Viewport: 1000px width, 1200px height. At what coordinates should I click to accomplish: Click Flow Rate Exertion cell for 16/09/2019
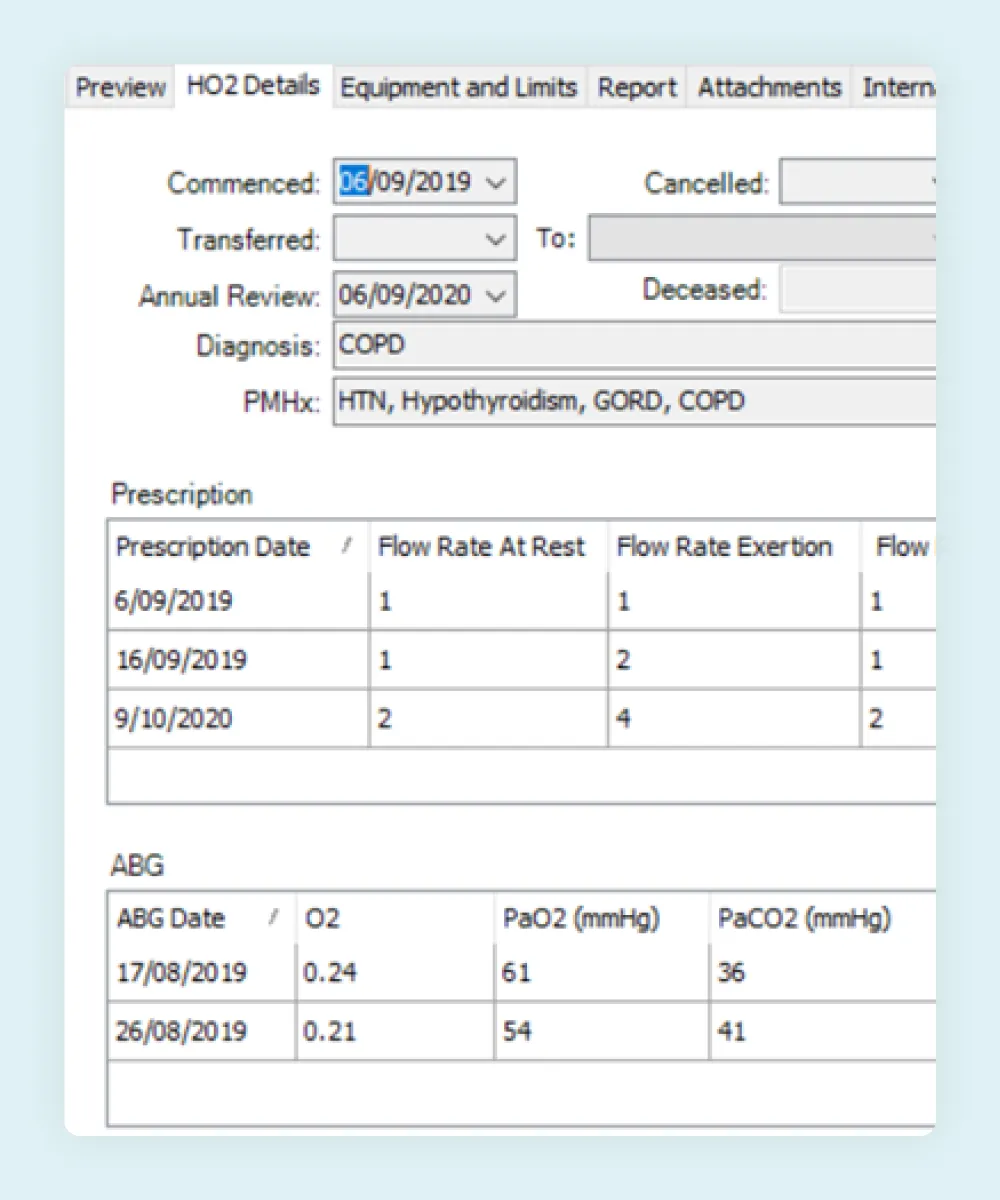point(734,660)
